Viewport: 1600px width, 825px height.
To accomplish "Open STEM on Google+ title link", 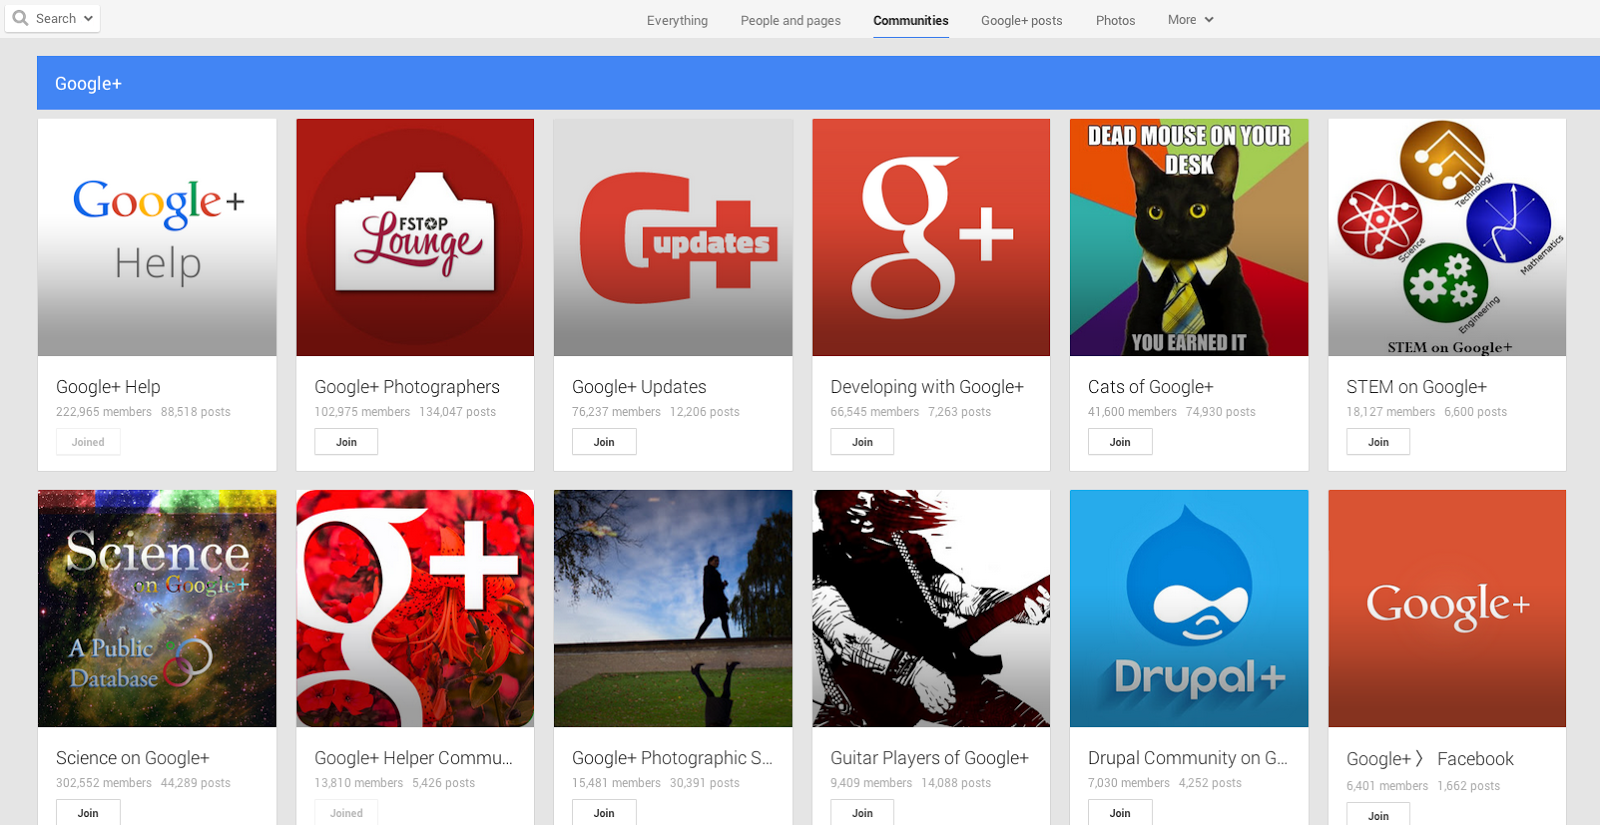I will tap(1416, 387).
